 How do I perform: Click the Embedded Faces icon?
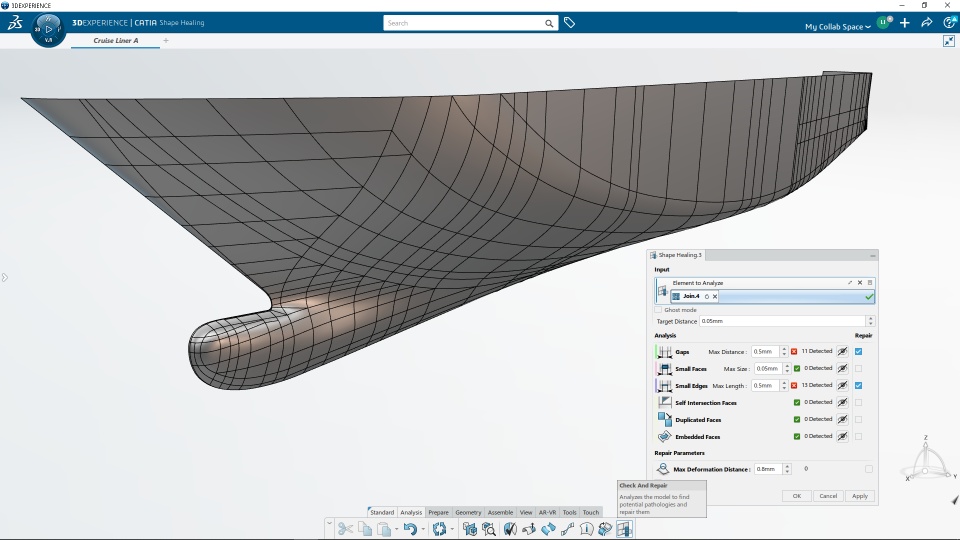pyautogui.click(x=664, y=437)
